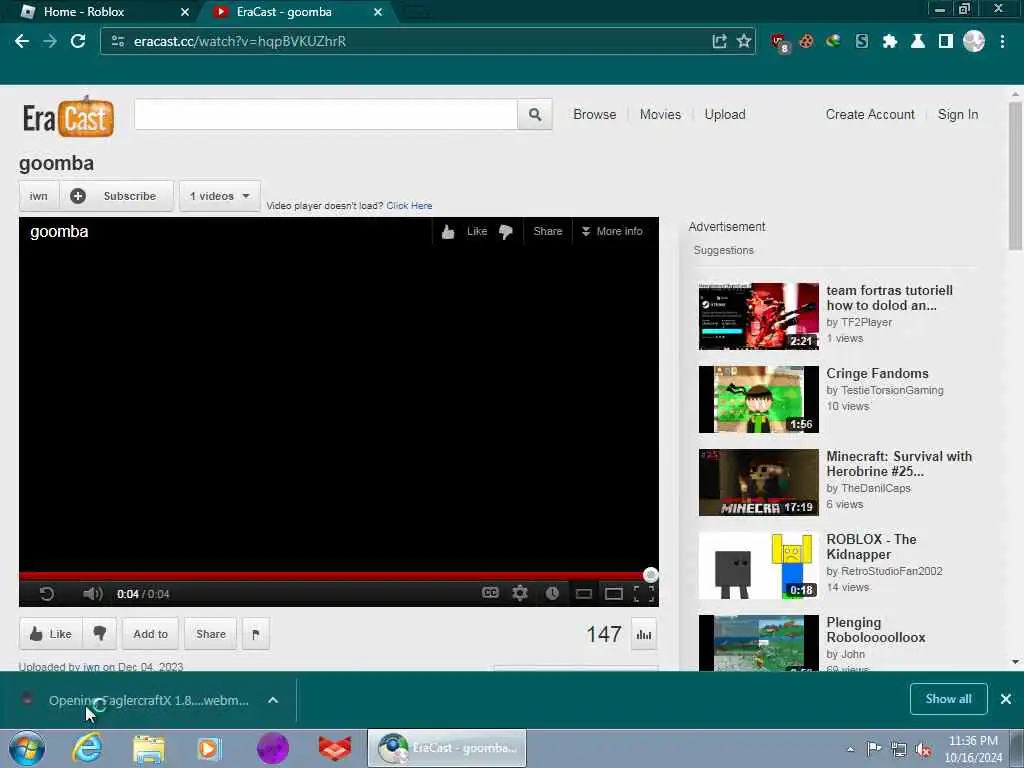Click the dislike thumb below the video

pos(99,633)
